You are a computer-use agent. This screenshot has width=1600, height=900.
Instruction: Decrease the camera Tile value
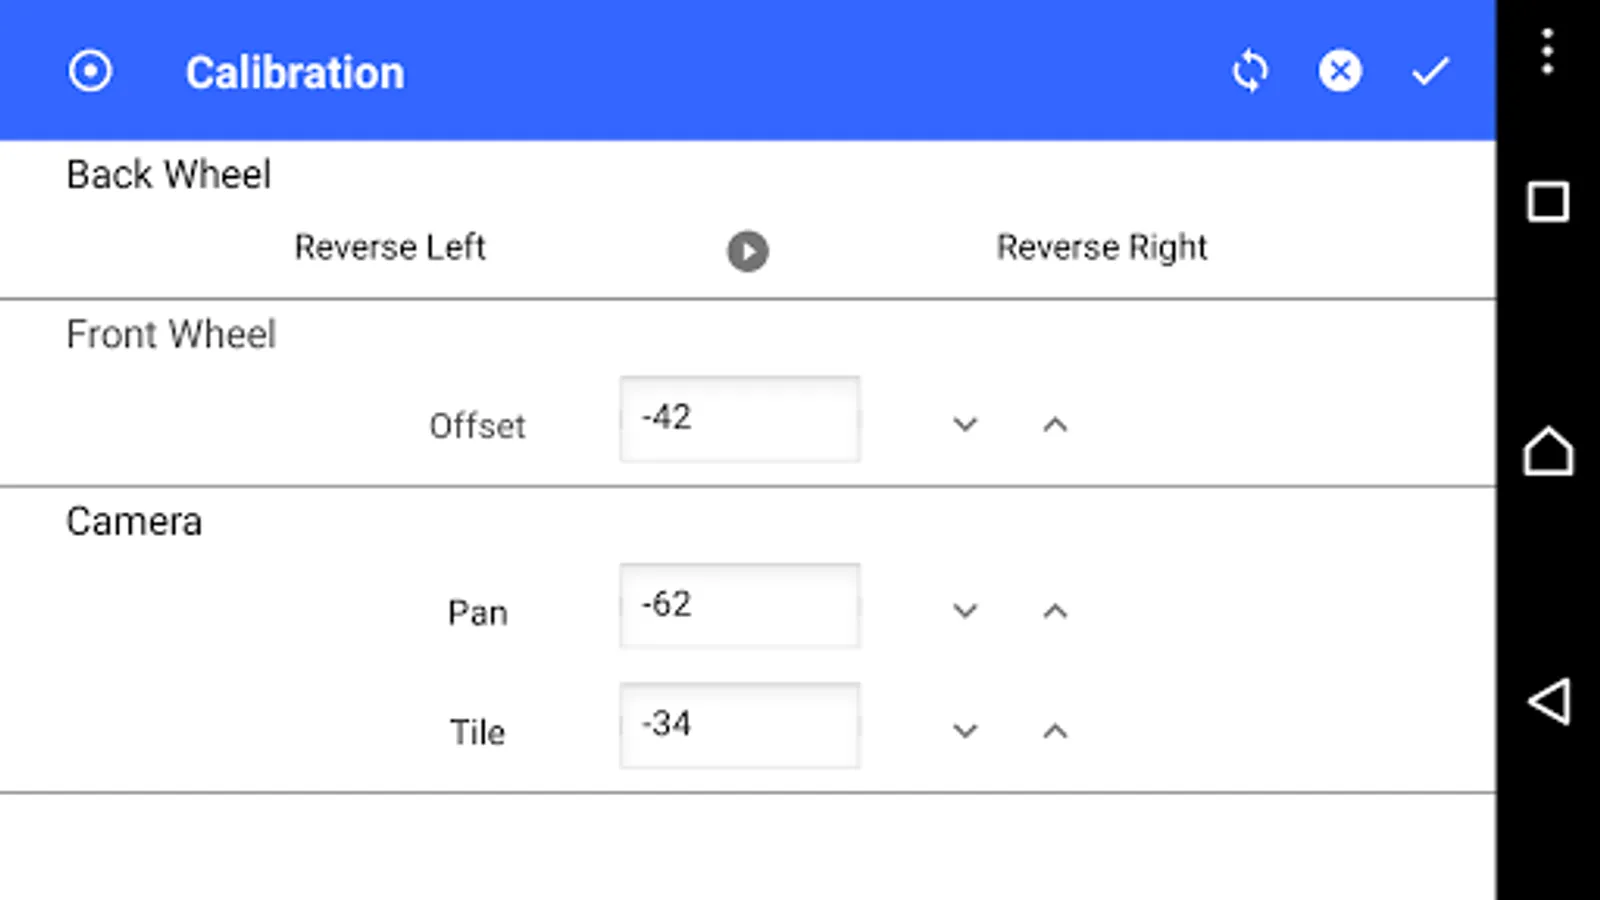click(965, 731)
